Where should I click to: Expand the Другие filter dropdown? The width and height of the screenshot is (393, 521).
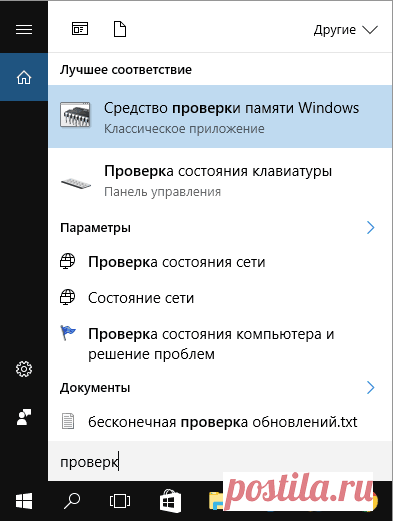[x=346, y=30]
